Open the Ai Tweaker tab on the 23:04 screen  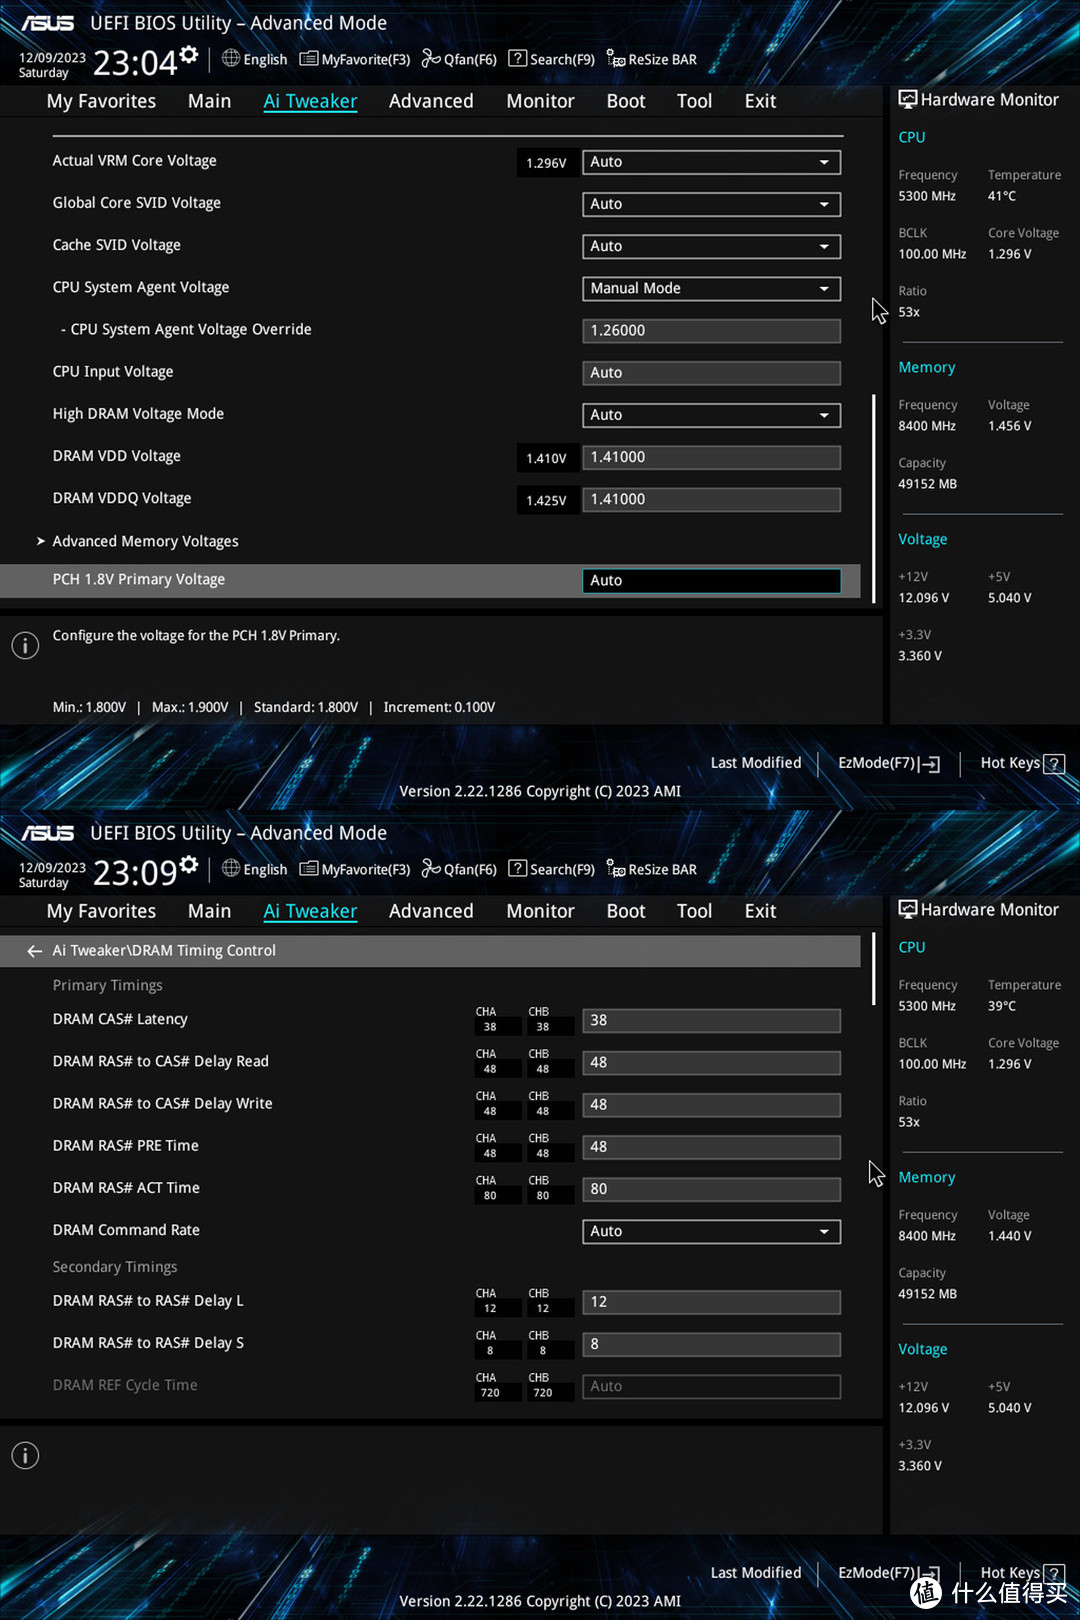[x=310, y=101]
